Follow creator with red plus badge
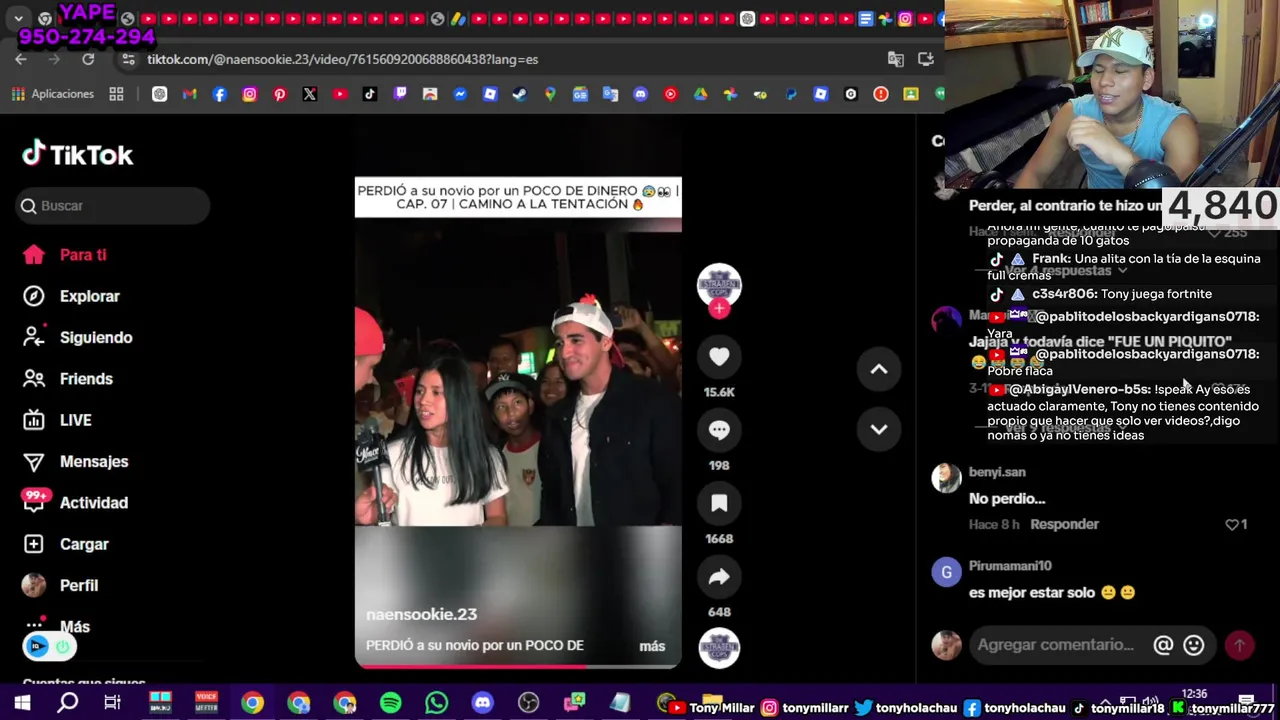Viewport: 1280px width, 720px height. 719,309
